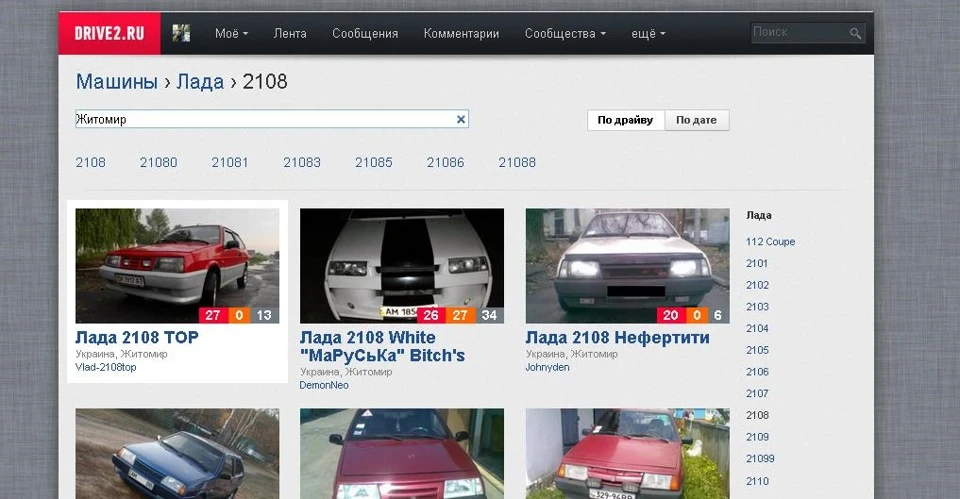Select the 21081 modification link
The height and width of the screenshot is (499, 960).
point(230,162)
